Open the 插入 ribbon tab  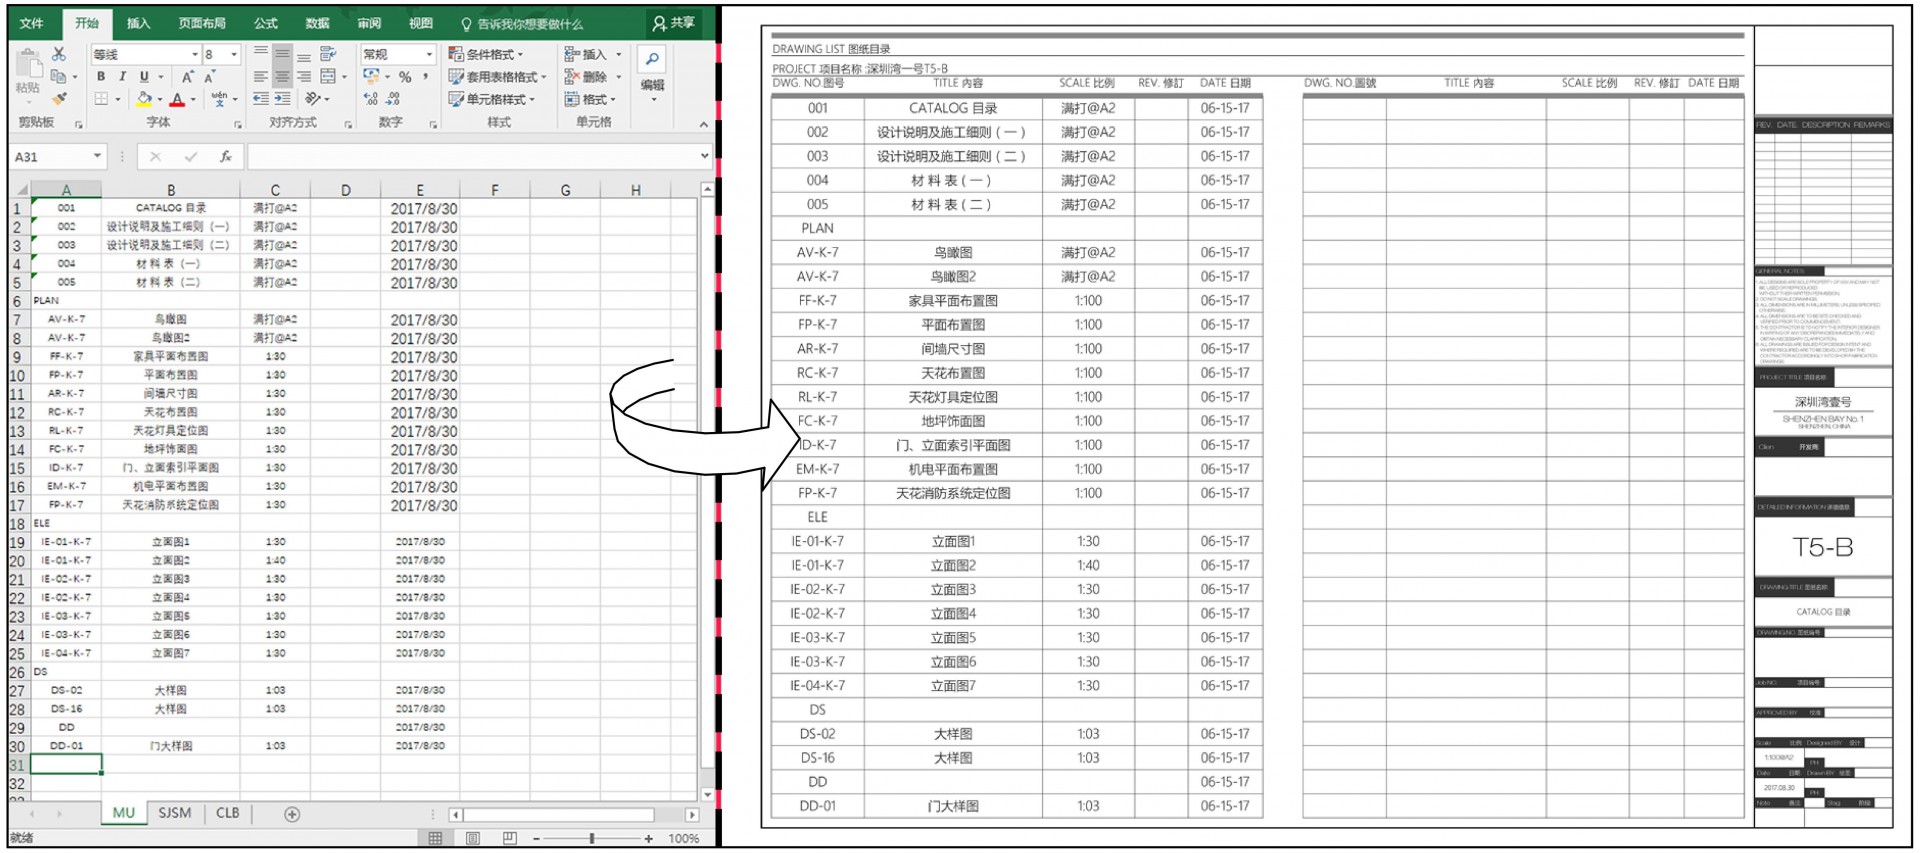[138, 24]
